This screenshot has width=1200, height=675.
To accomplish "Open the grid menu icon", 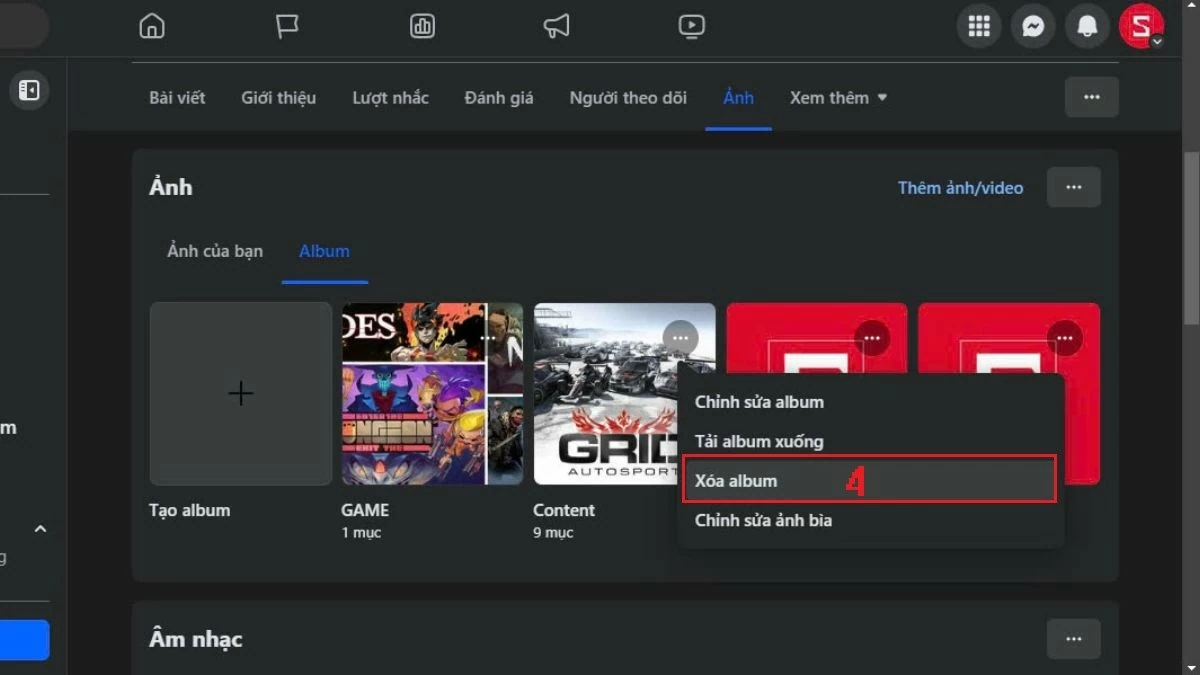I will (x=979, y=27).
